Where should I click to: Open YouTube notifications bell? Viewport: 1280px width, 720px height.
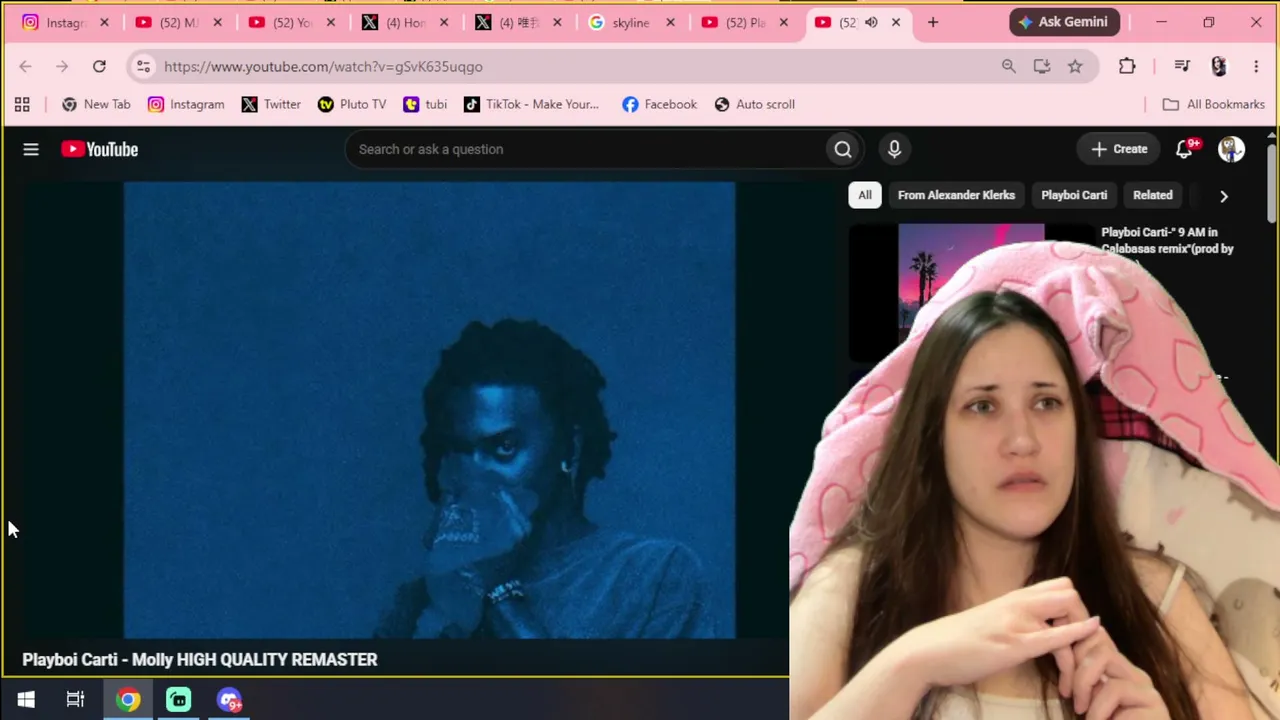(x=1185, y=149)
